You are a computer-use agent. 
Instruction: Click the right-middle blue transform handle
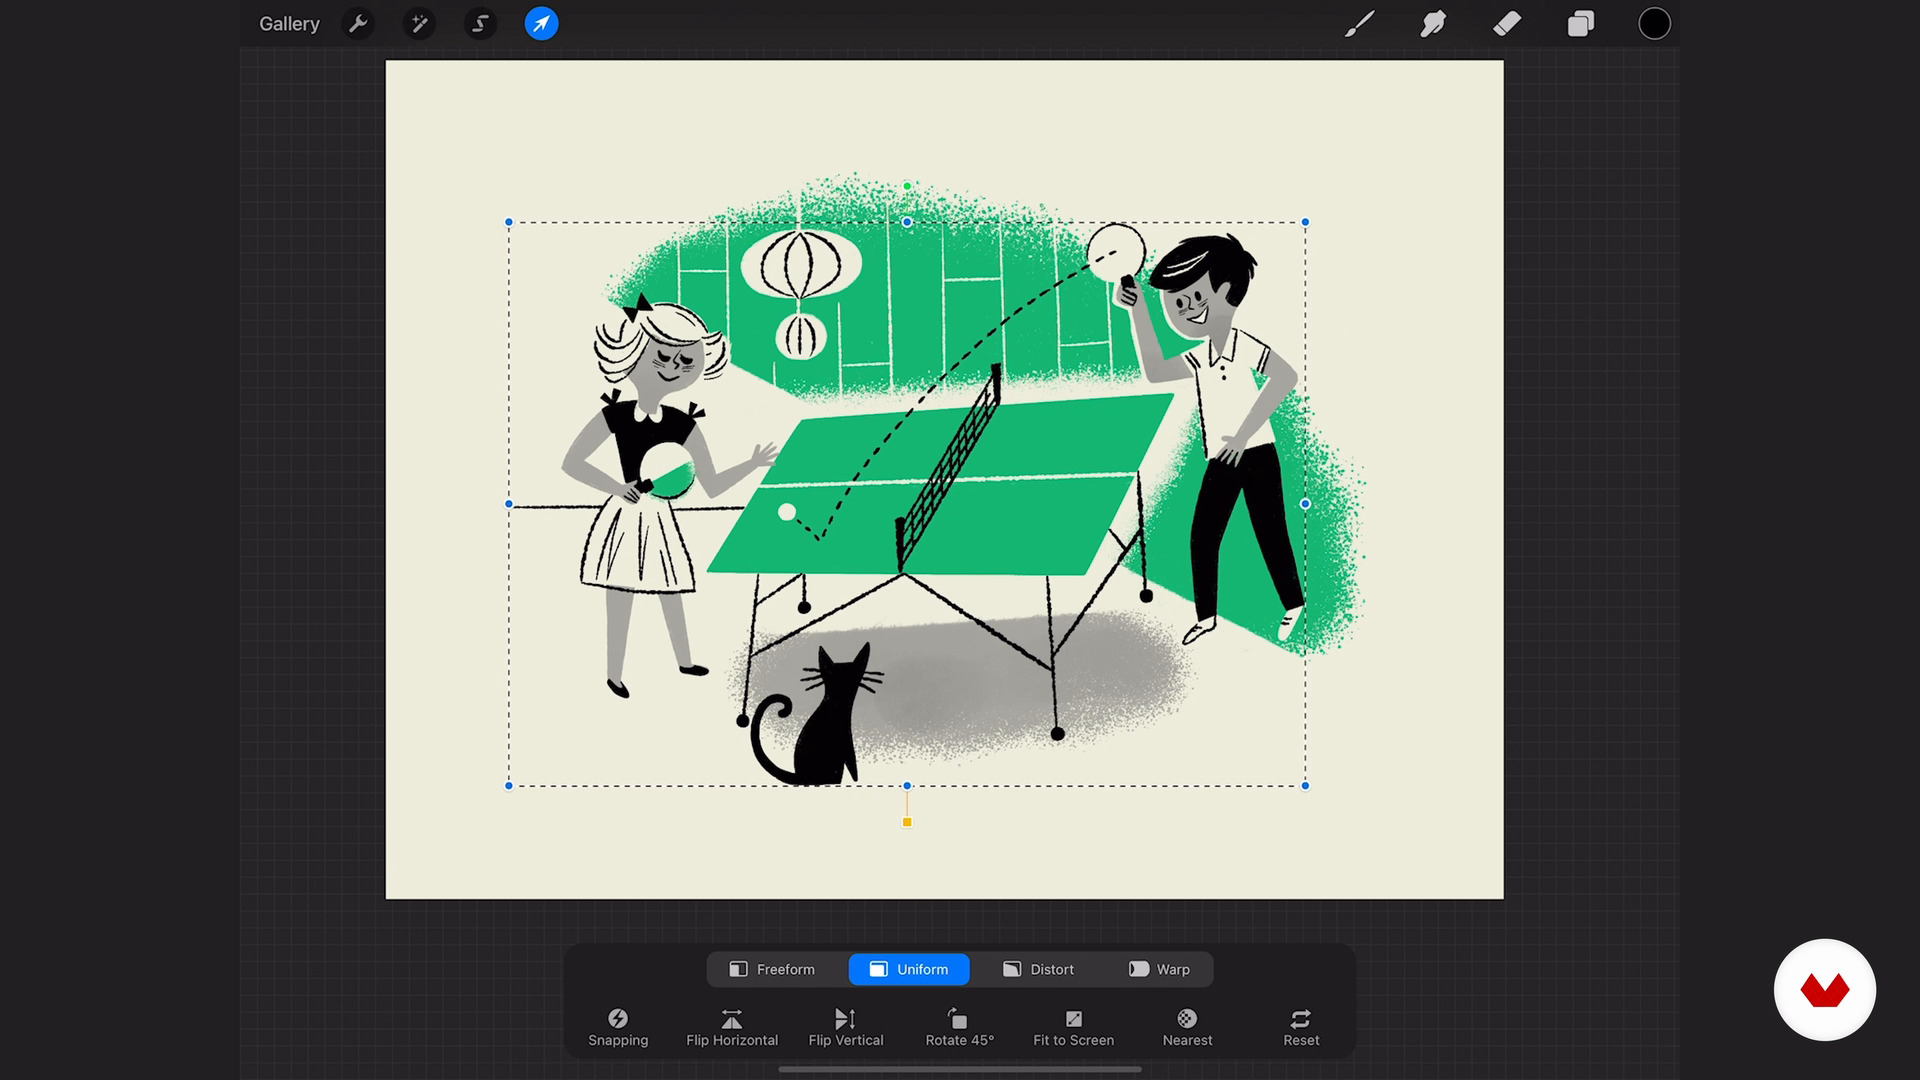(1305, 504)
